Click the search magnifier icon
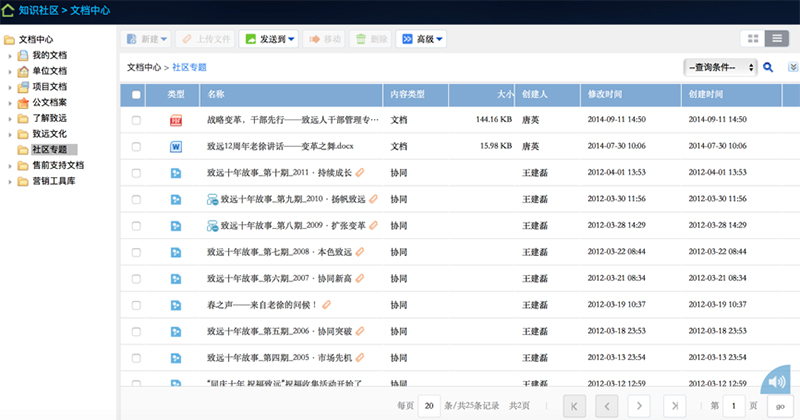The height and width of the screenshot is (420, 800). coord(768,68)
